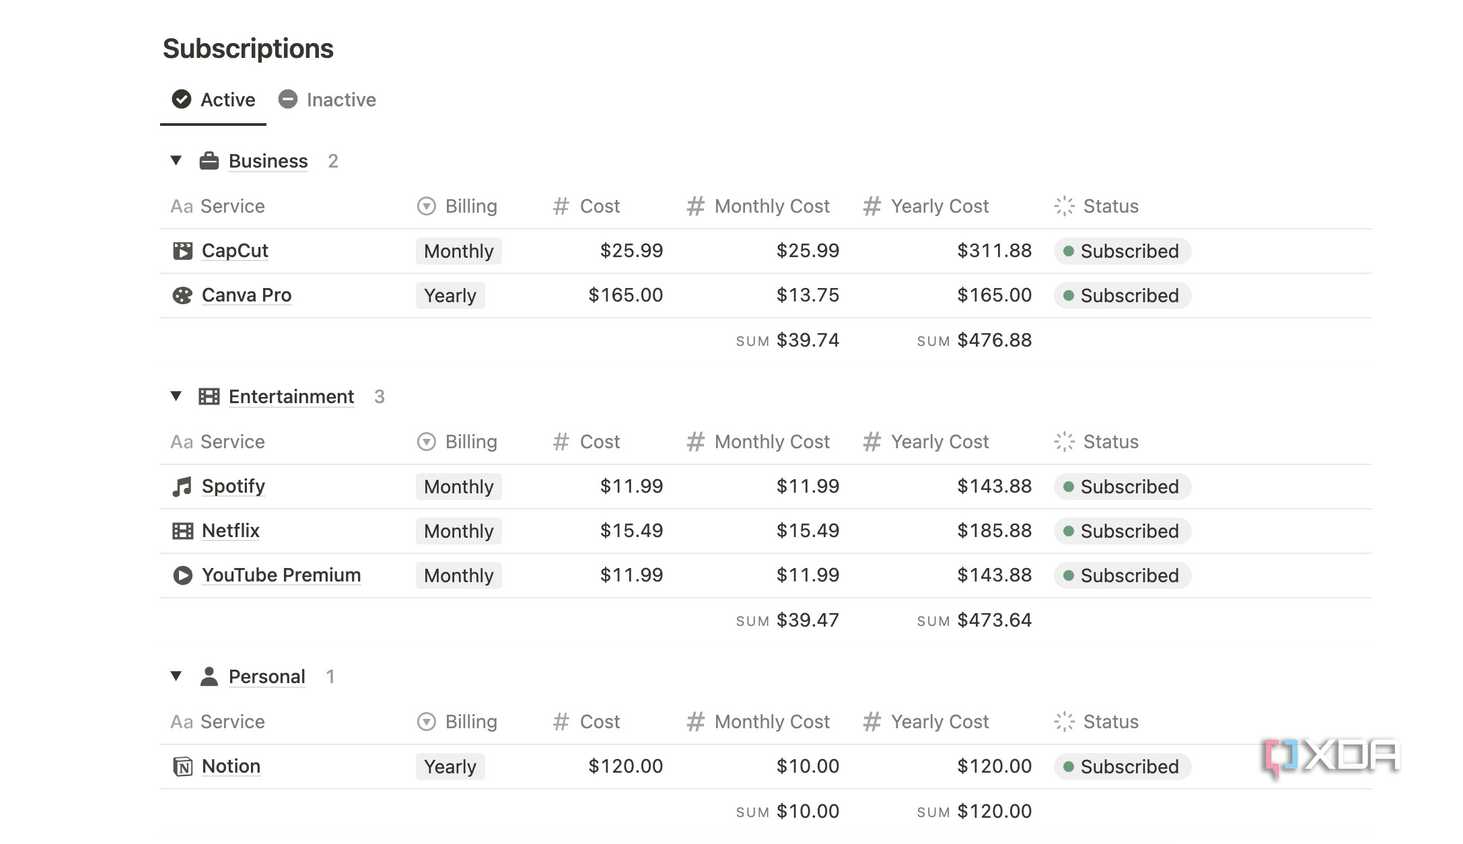This screenshot has height=844, width=1463.
Task: Open the Entertainment group title
Action: click(x=291, y=397)
